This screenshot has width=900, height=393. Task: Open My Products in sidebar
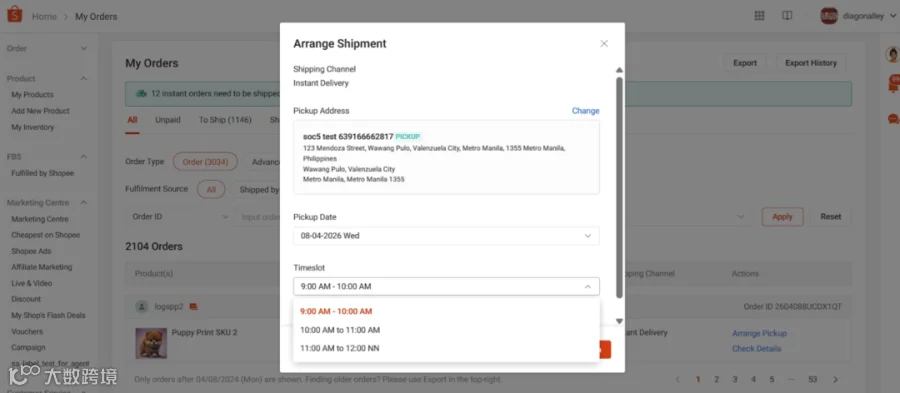[x=32, y=95]
